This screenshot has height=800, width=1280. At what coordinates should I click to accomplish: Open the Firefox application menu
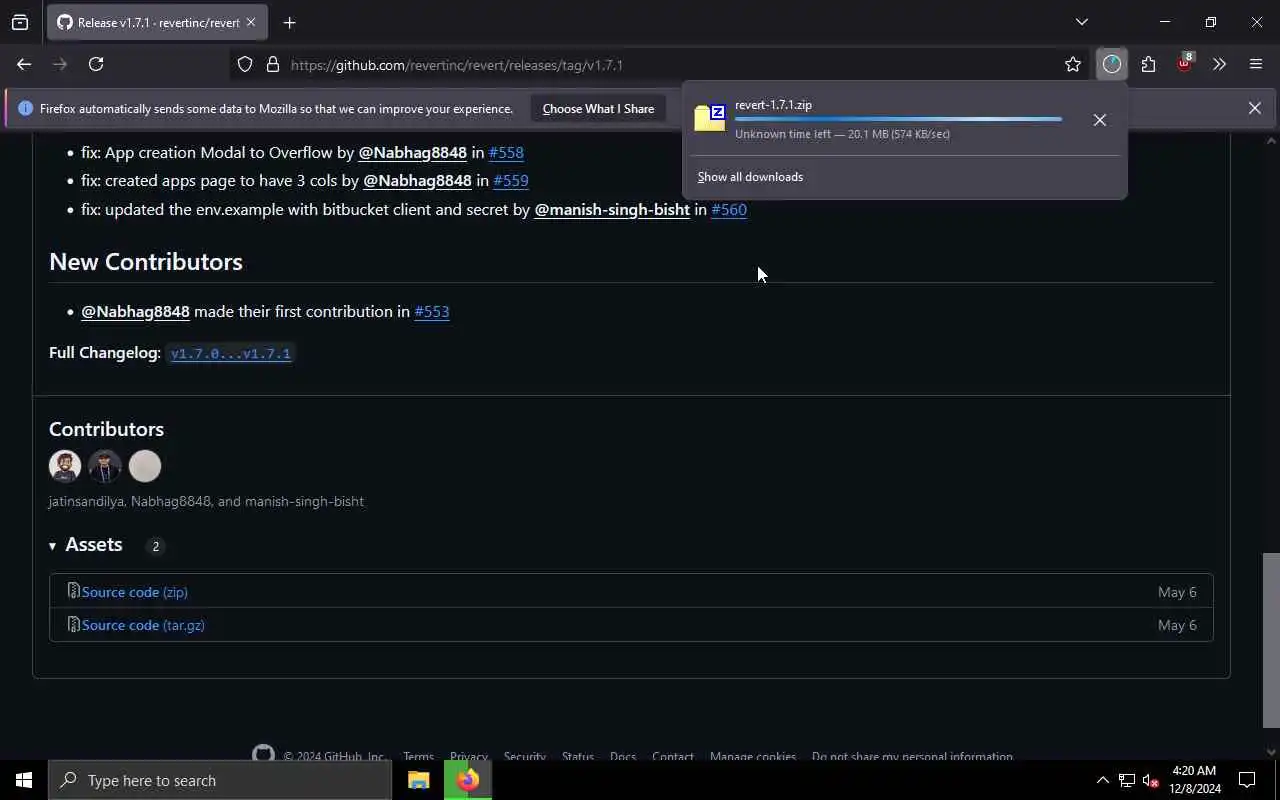pyautogui.click(x=1256, y=65)
